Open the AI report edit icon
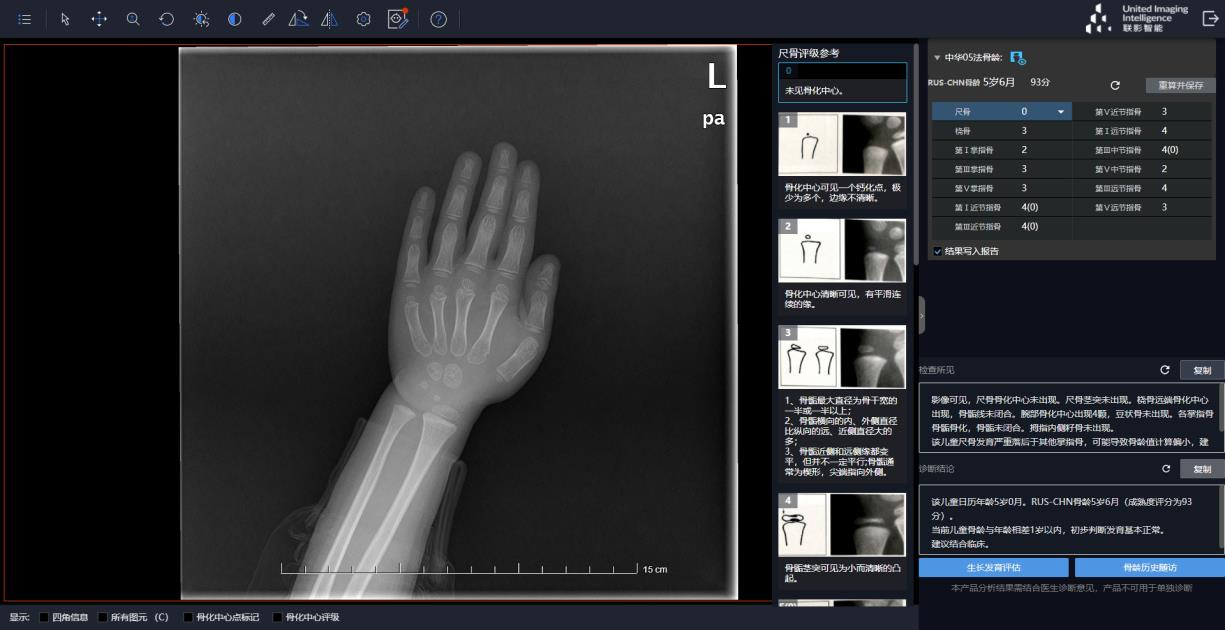The height and width of the screenshot is (630, 1225). [398, 18]
